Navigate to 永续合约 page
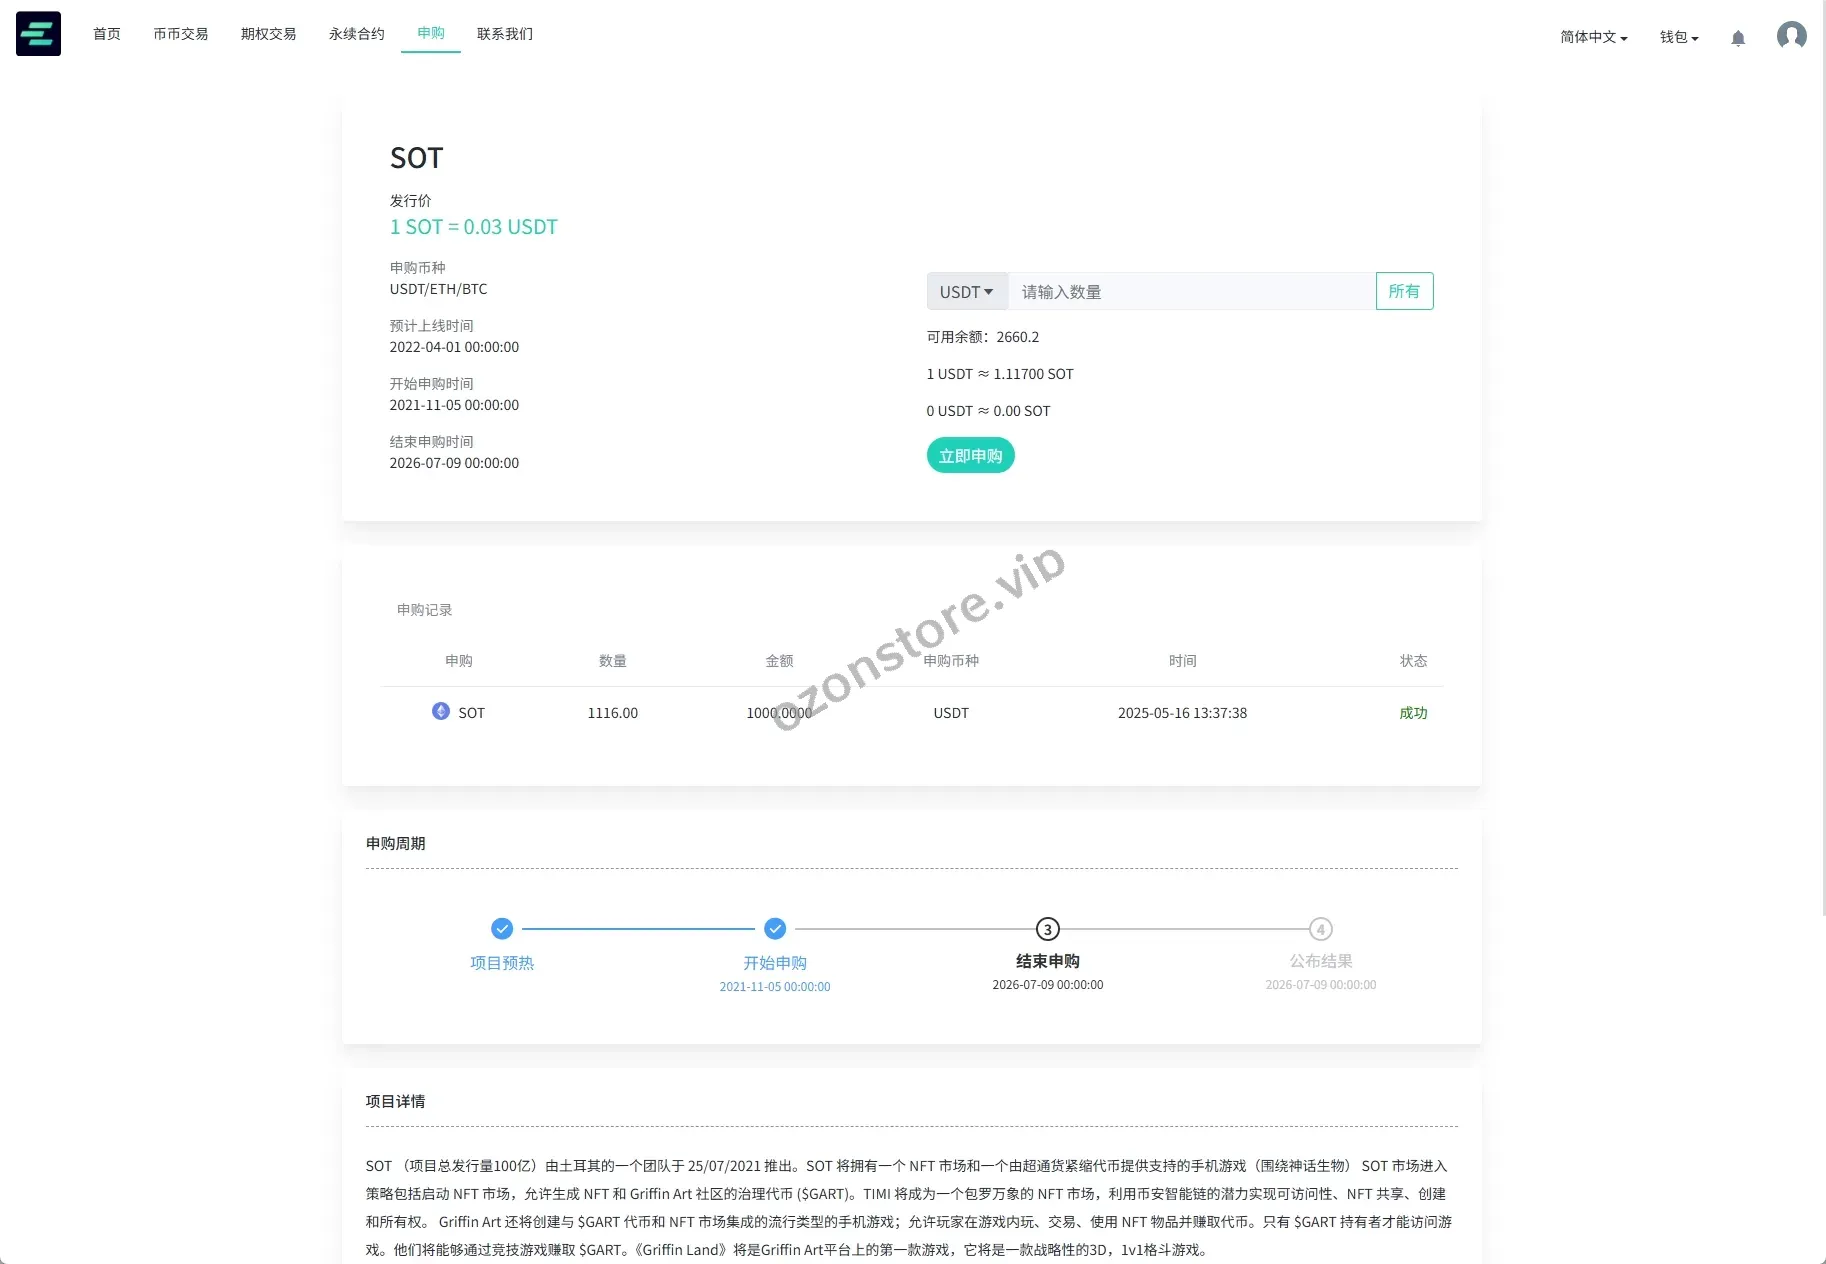Image resolution: width=1826 pixels, height=1264 pixels. tap(357, 34)
